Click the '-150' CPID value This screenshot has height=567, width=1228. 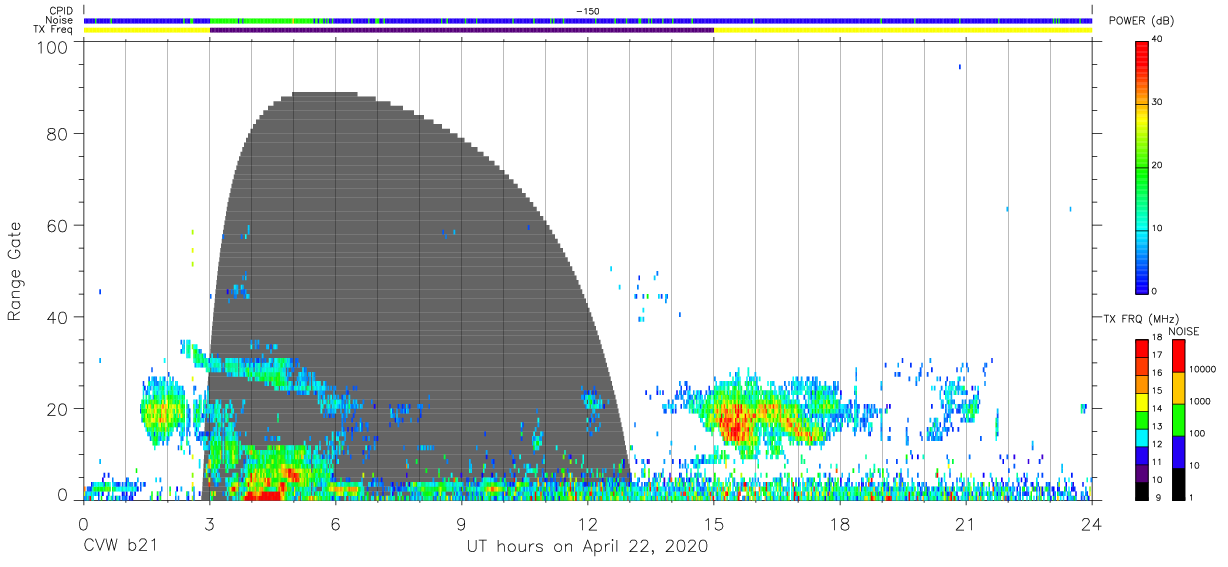pyautogui.click(x=587, y=11)
